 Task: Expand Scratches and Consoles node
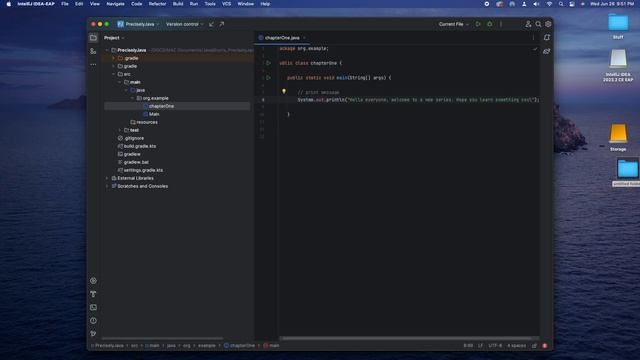(107, 186)
